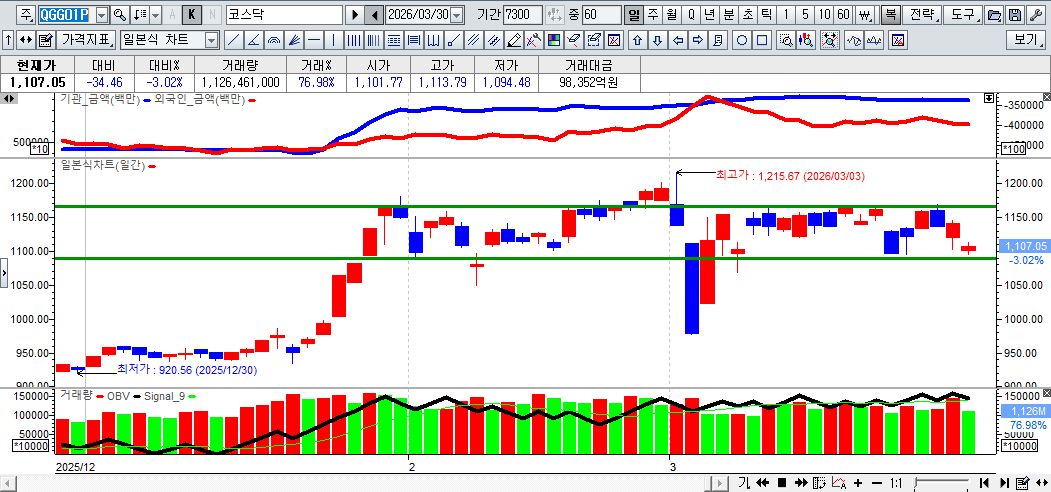Select the trend line drawing tool
This screenshot has height=492, width=1051.
coord(232,41)
